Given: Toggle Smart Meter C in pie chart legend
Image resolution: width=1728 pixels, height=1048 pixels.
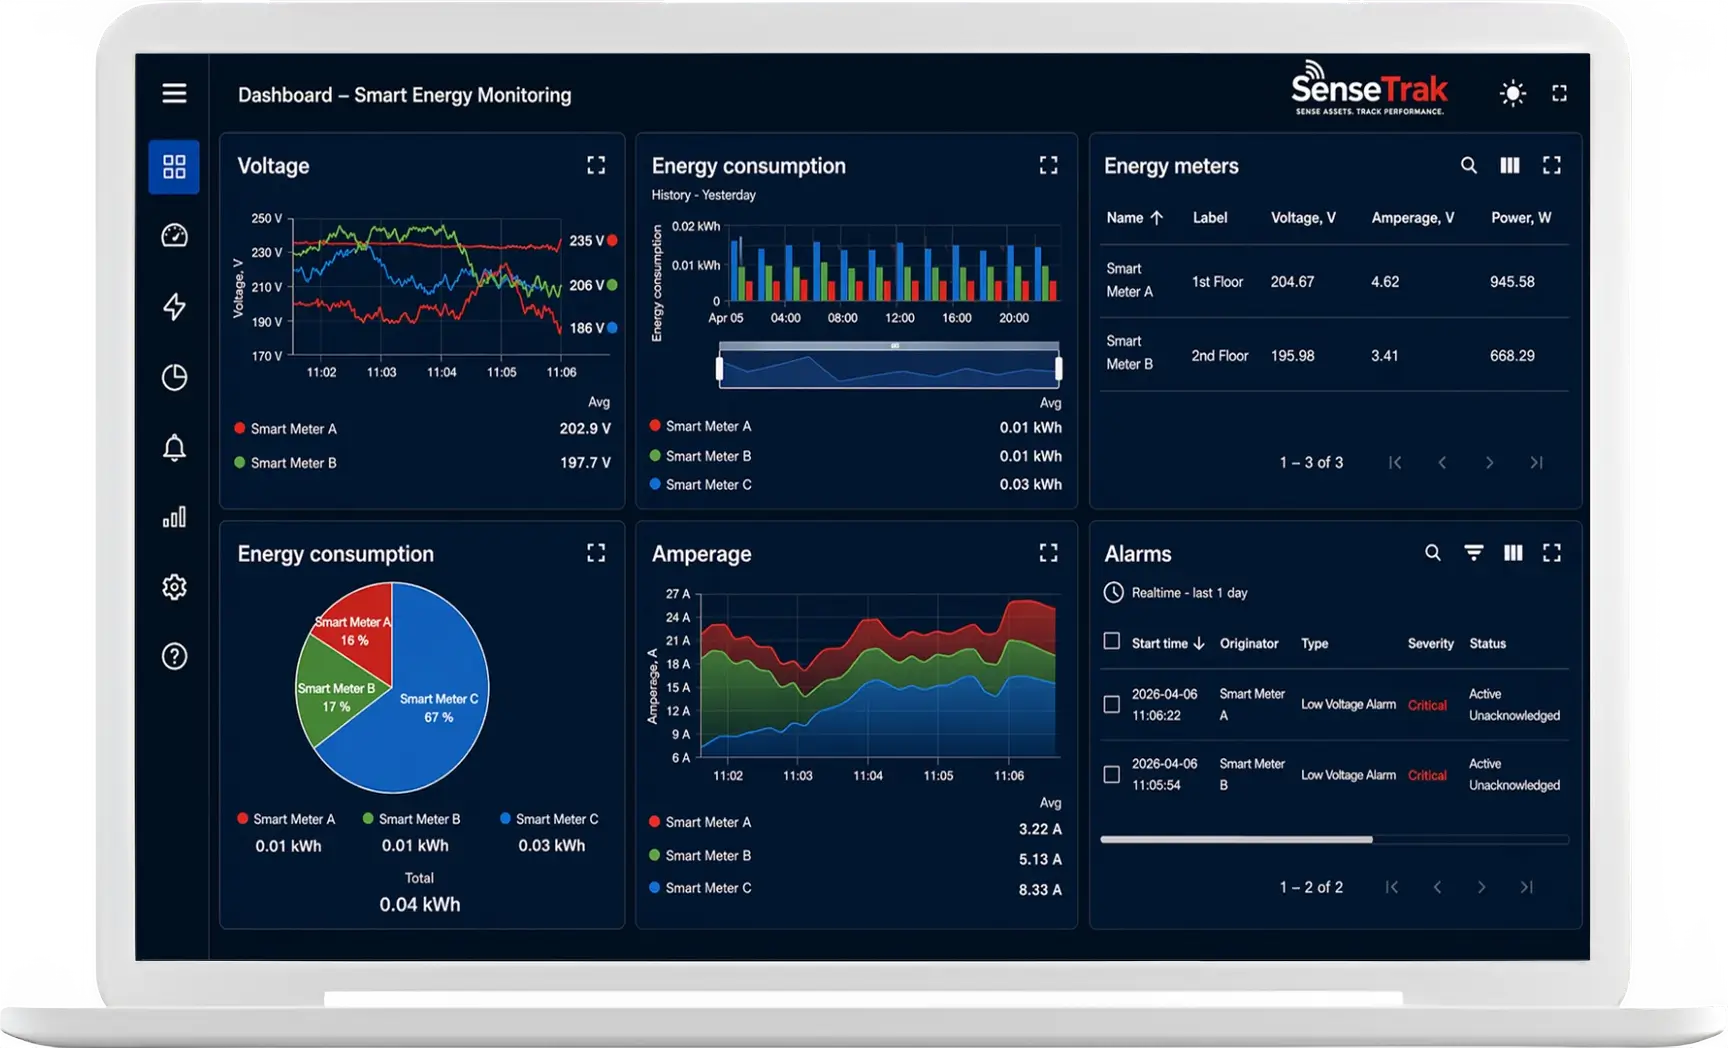Looking at the screenshot, I should pyautogui.click(x=549, y=818).
